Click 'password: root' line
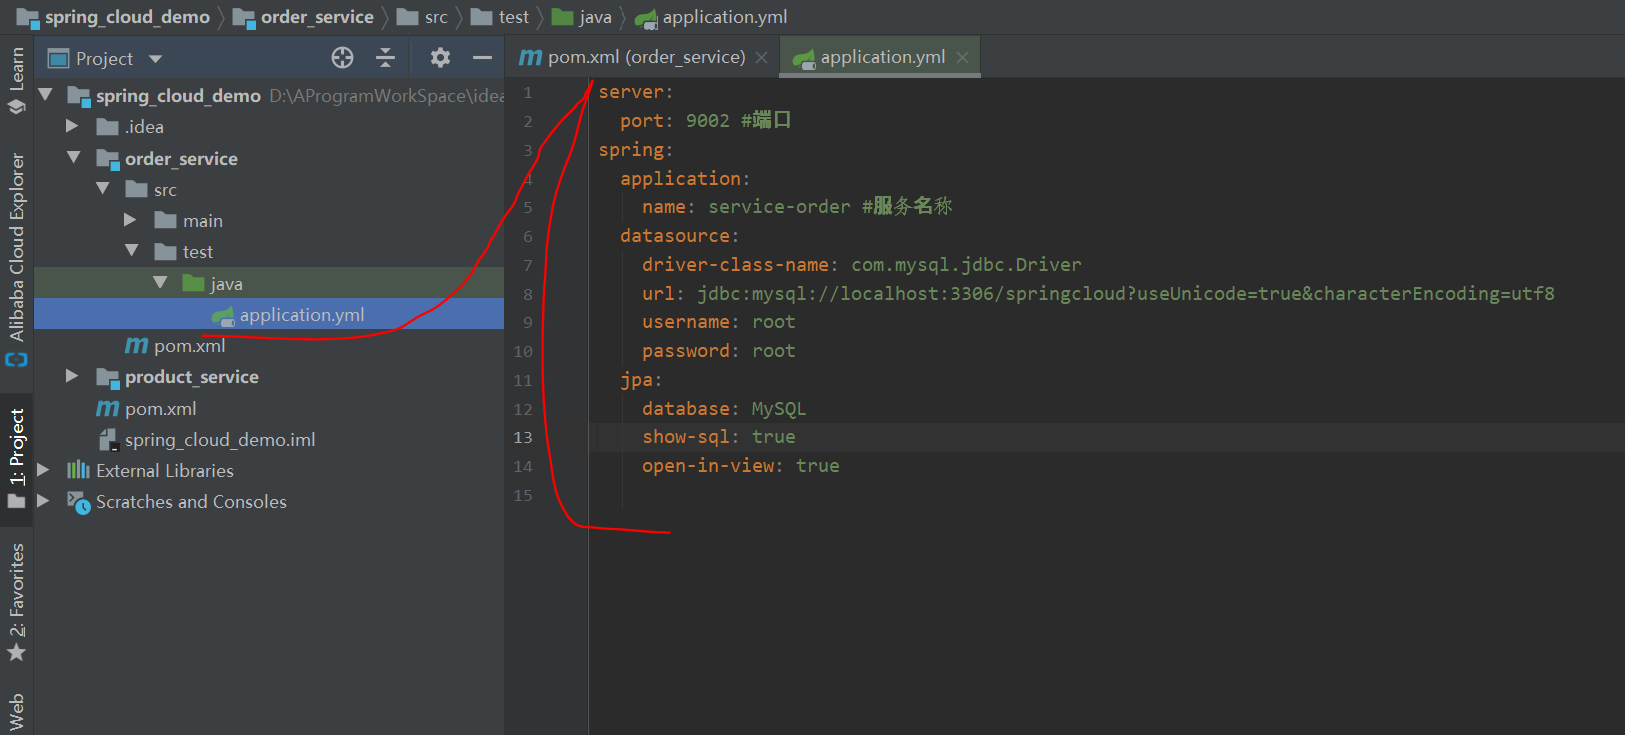 click(719, 351)
